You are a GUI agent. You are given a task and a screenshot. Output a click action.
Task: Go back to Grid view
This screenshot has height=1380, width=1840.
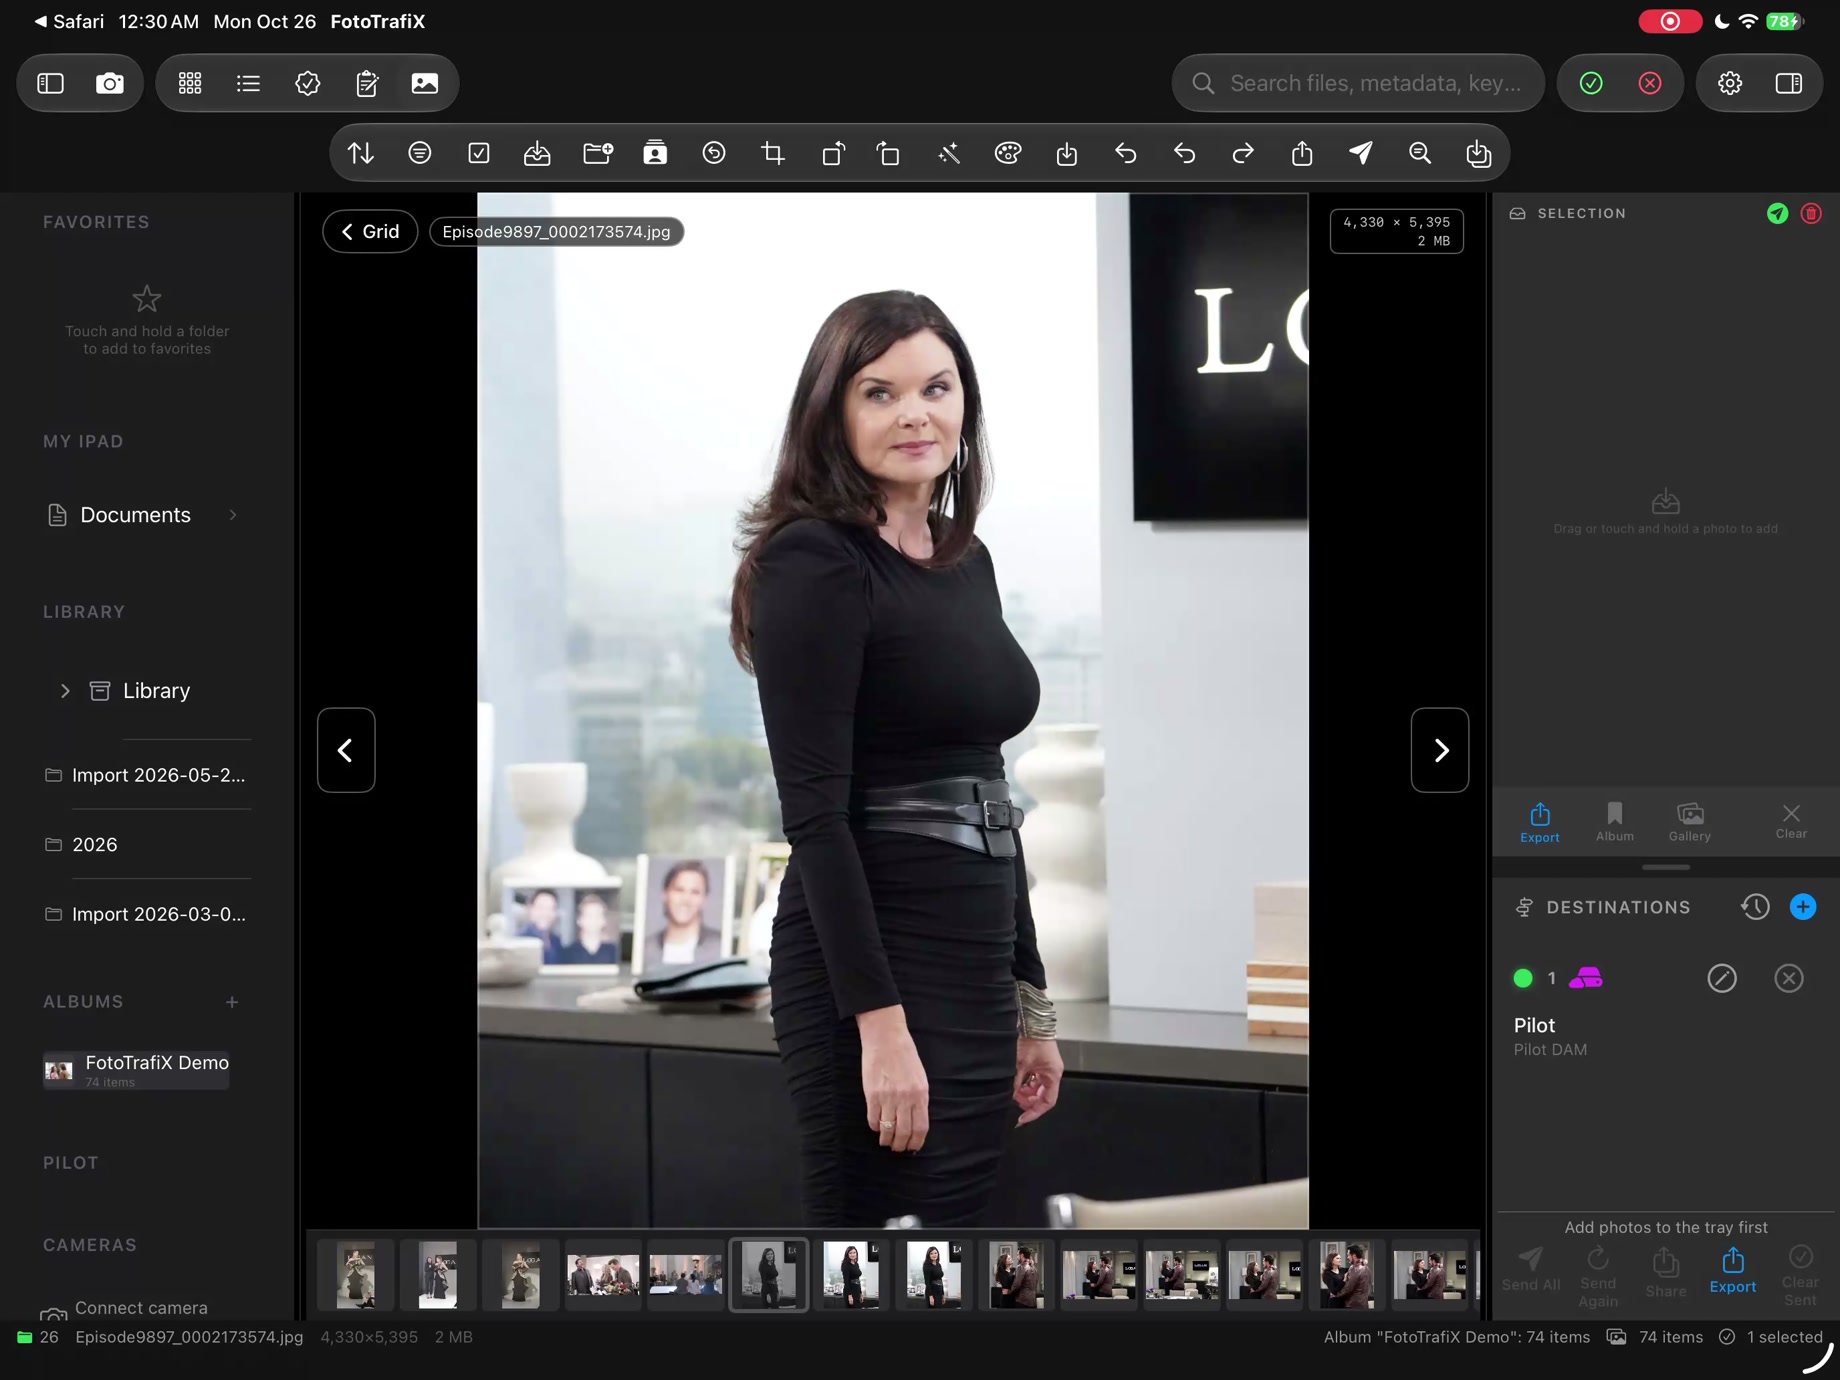point(370,231)
